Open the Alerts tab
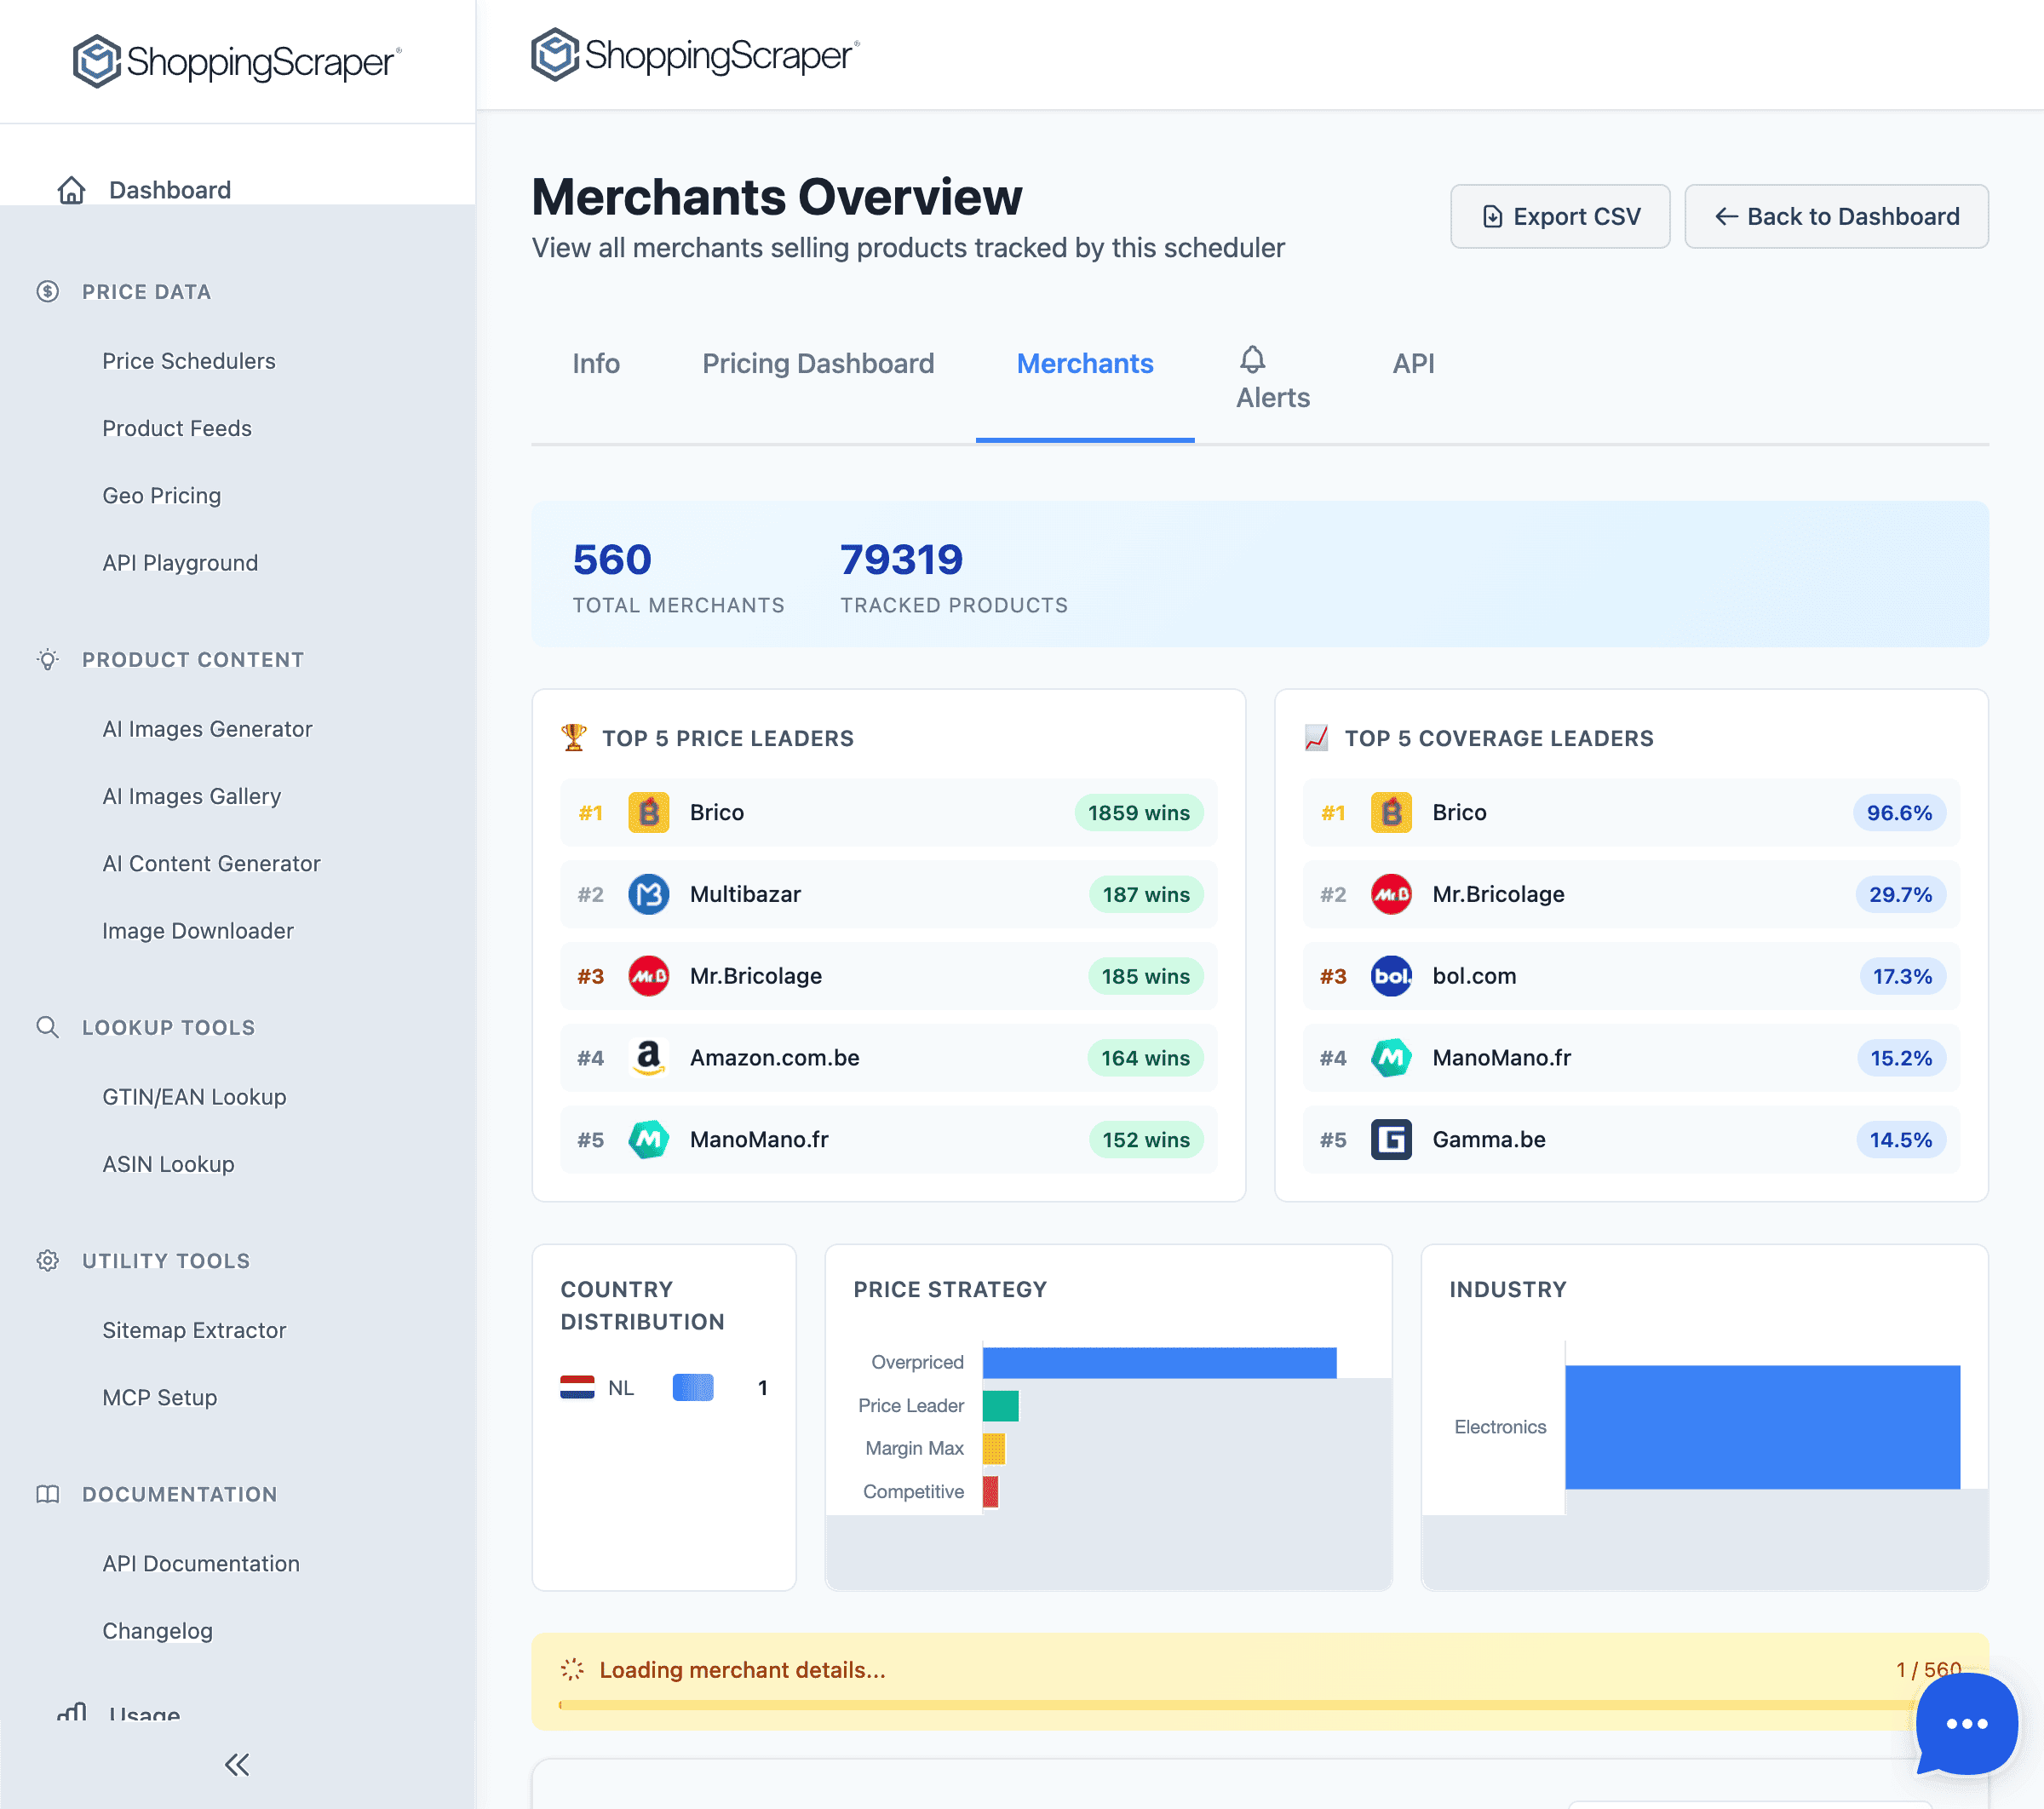This screenshot has height=1809, width=2044. (x=1273, y=380)
